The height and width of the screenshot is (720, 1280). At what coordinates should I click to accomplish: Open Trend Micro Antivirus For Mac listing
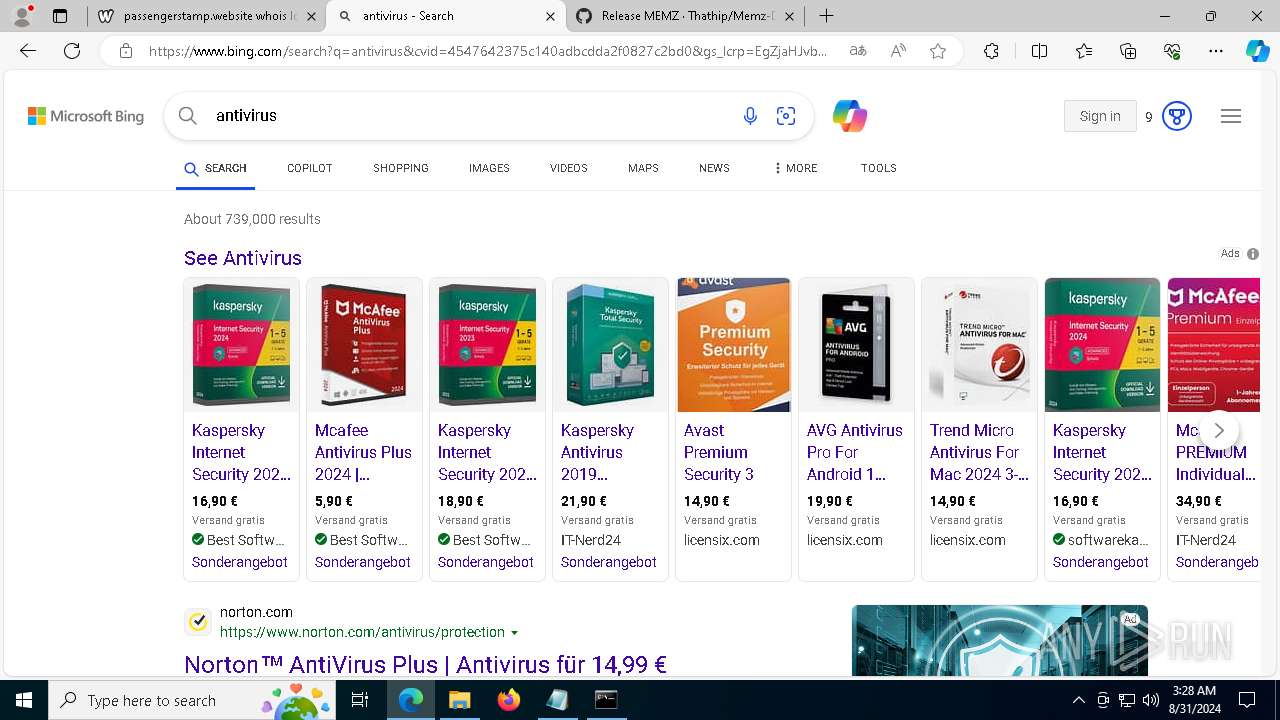click(x=979, y=452)
